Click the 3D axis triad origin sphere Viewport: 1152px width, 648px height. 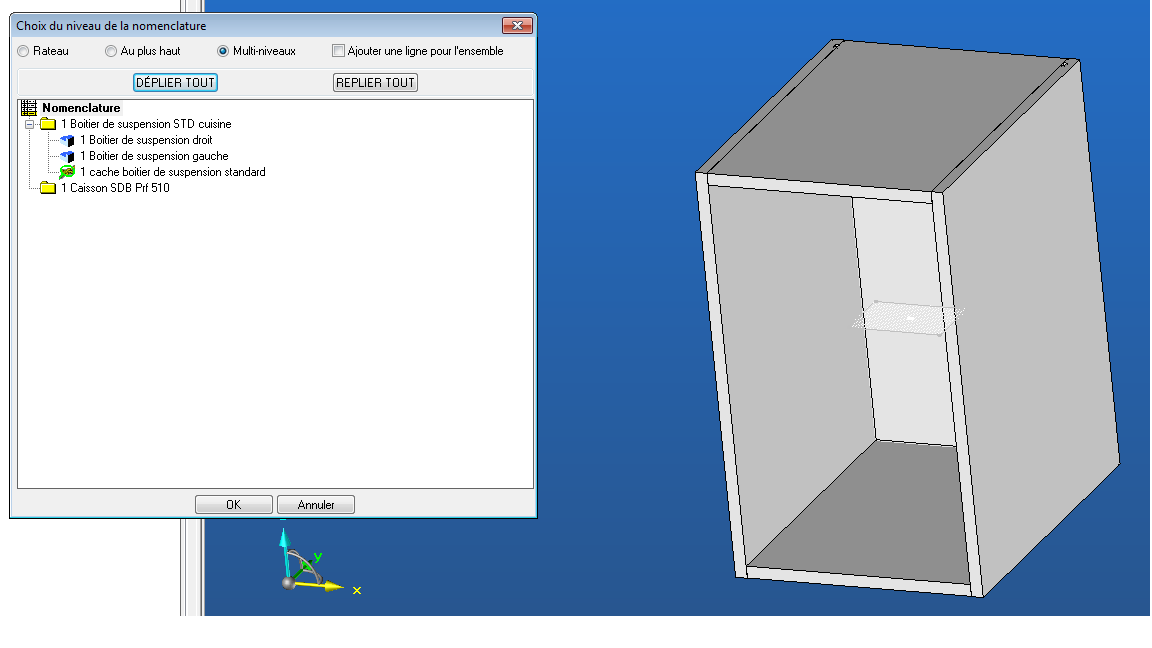289,583
